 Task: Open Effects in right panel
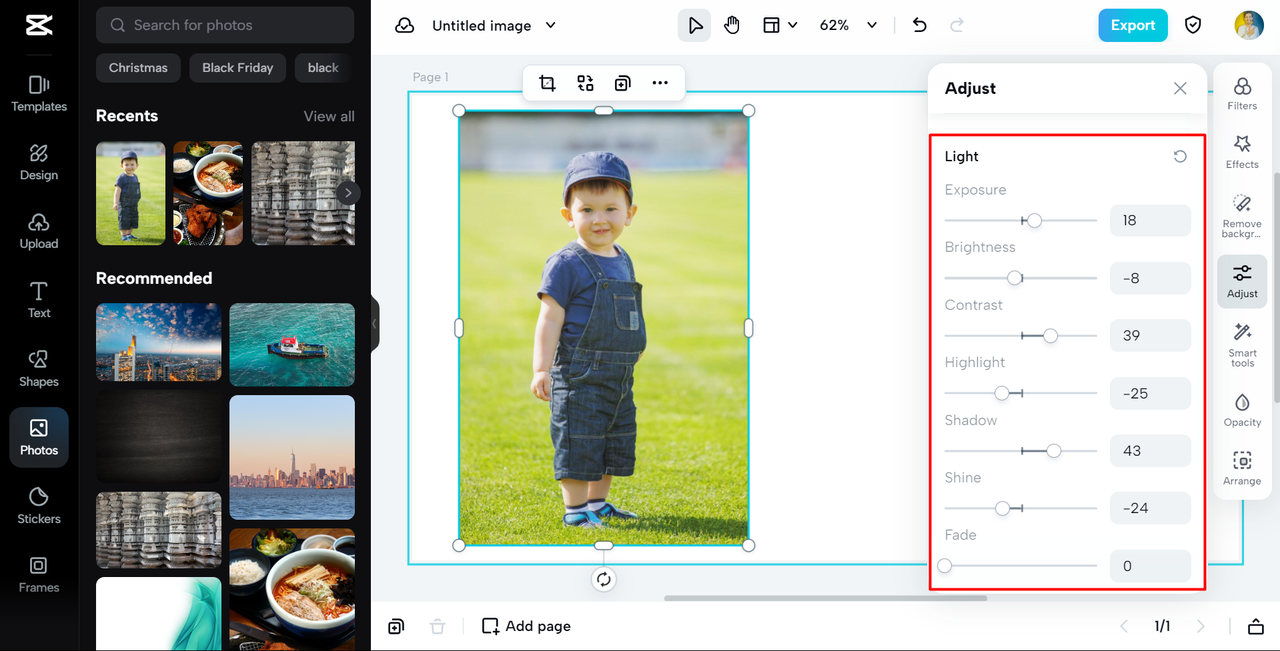1242,152
